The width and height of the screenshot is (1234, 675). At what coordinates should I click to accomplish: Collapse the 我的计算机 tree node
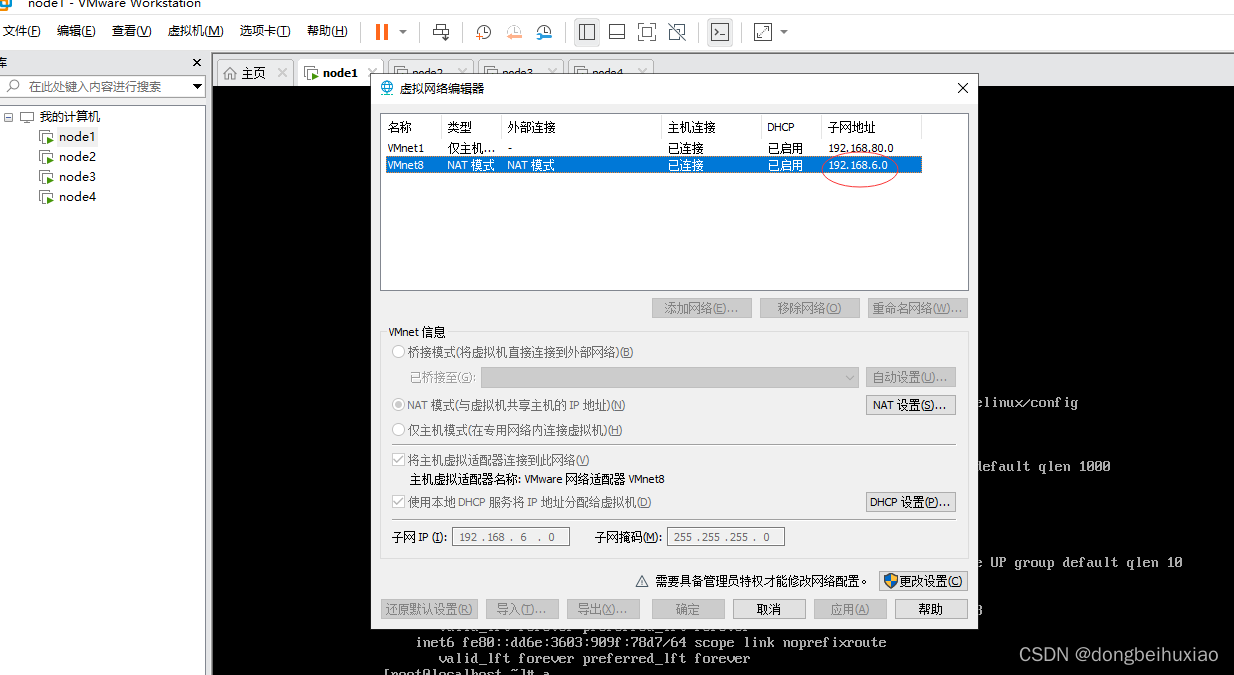pos(8,117)
